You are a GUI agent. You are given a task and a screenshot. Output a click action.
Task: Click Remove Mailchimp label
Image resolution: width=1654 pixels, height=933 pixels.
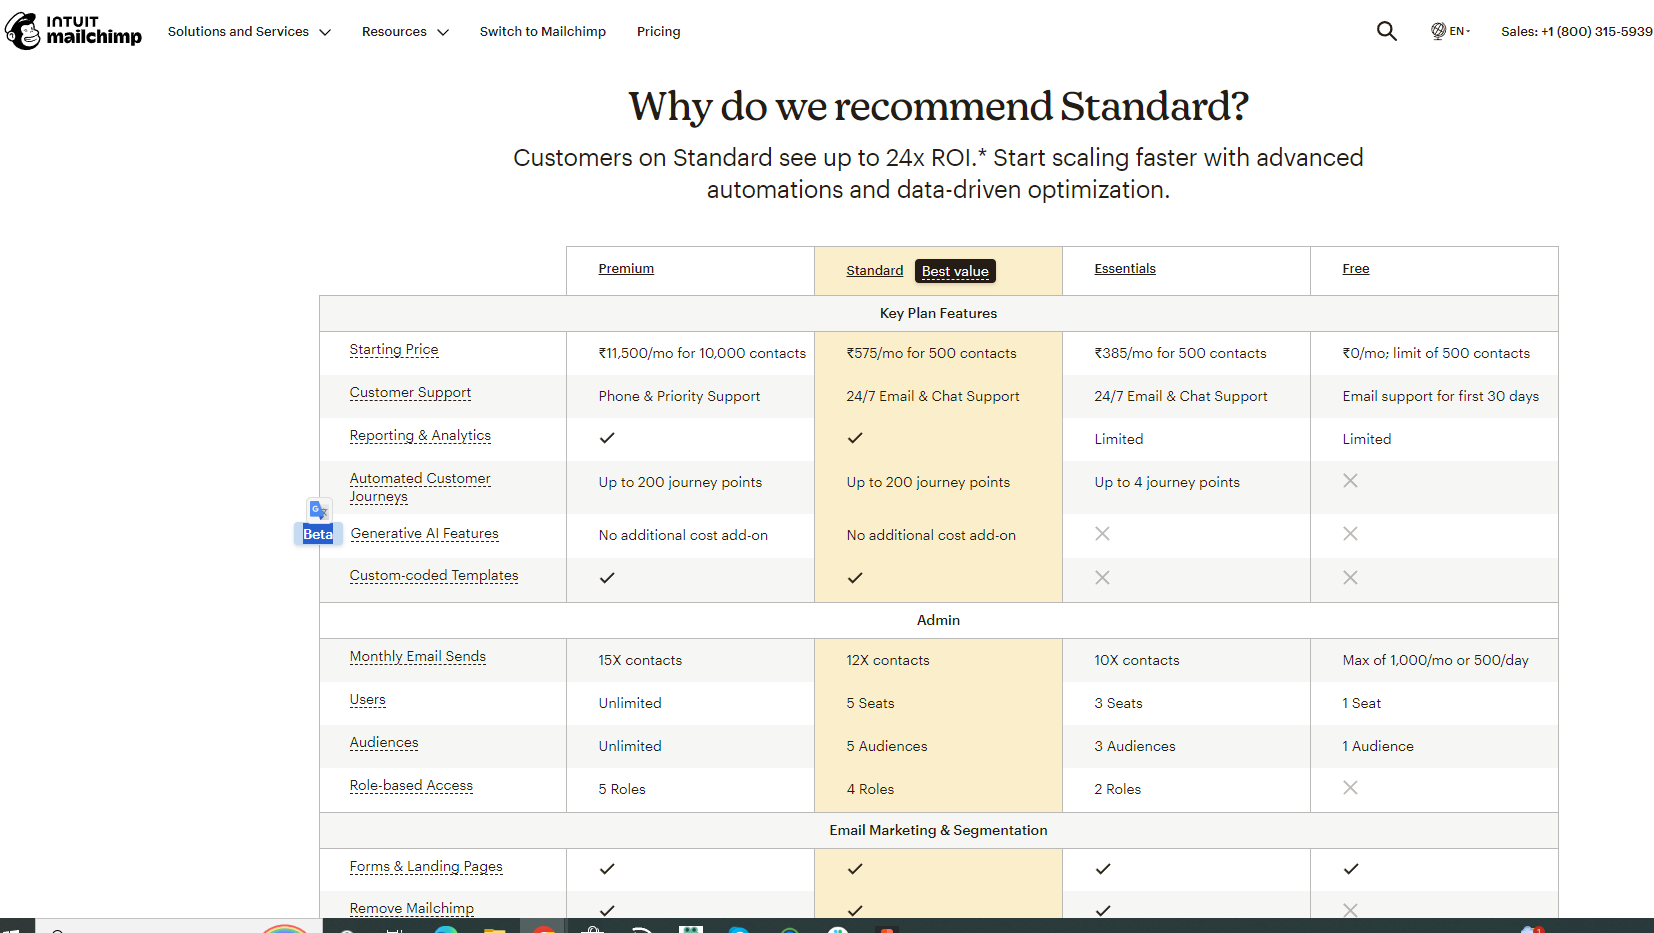coord(412,909)
